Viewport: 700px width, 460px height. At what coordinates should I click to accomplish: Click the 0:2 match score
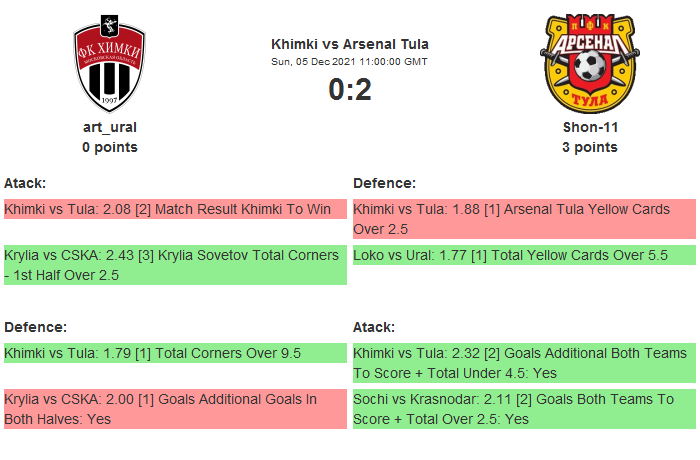[350, 90]
